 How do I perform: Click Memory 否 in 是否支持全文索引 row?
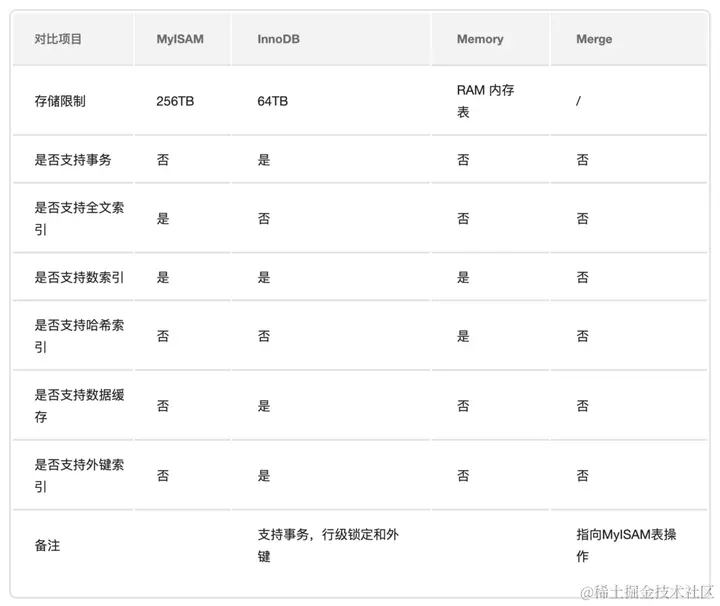point(463,219)
